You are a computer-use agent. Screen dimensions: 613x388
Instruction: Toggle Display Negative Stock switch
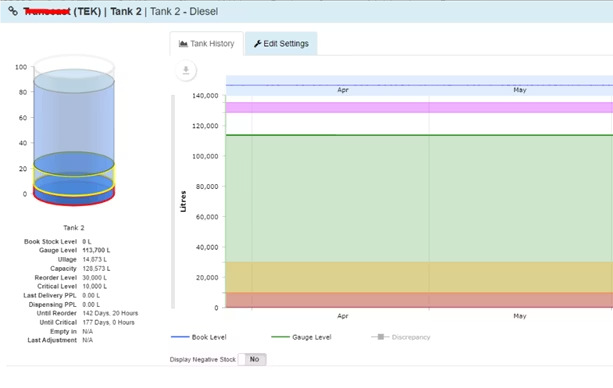pyautogui.click(x=252, y=359)
